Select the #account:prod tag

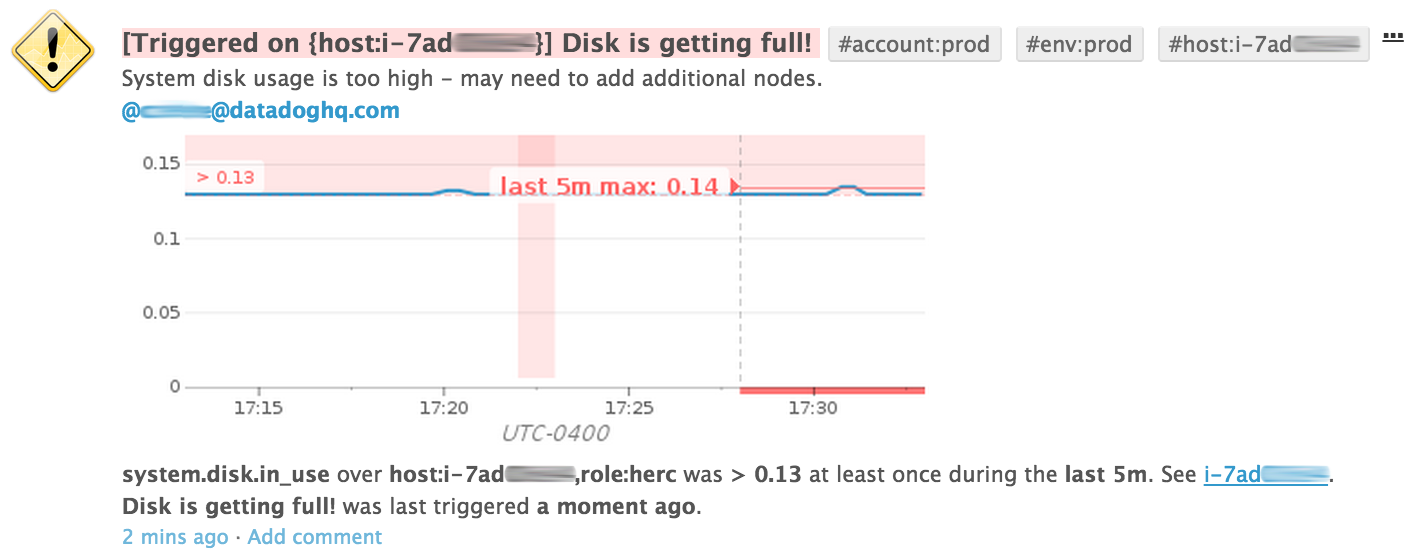click(x=914, y=44)
